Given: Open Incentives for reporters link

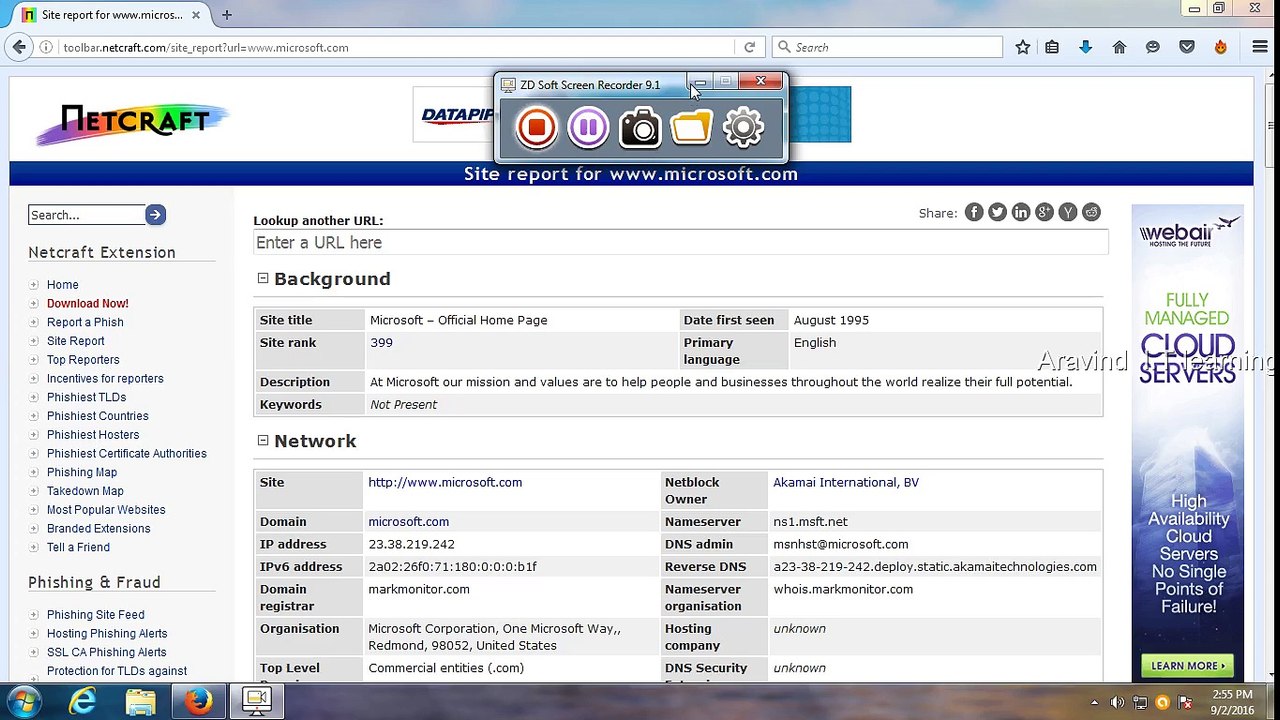Looking at the screenshot, I should [x=105, y=378].
